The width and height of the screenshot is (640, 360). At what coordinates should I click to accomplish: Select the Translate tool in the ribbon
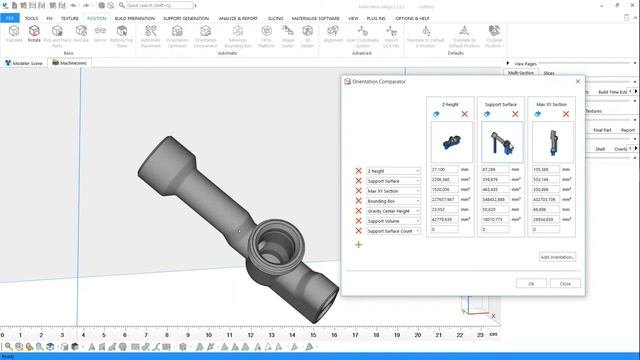click(14, 34)
